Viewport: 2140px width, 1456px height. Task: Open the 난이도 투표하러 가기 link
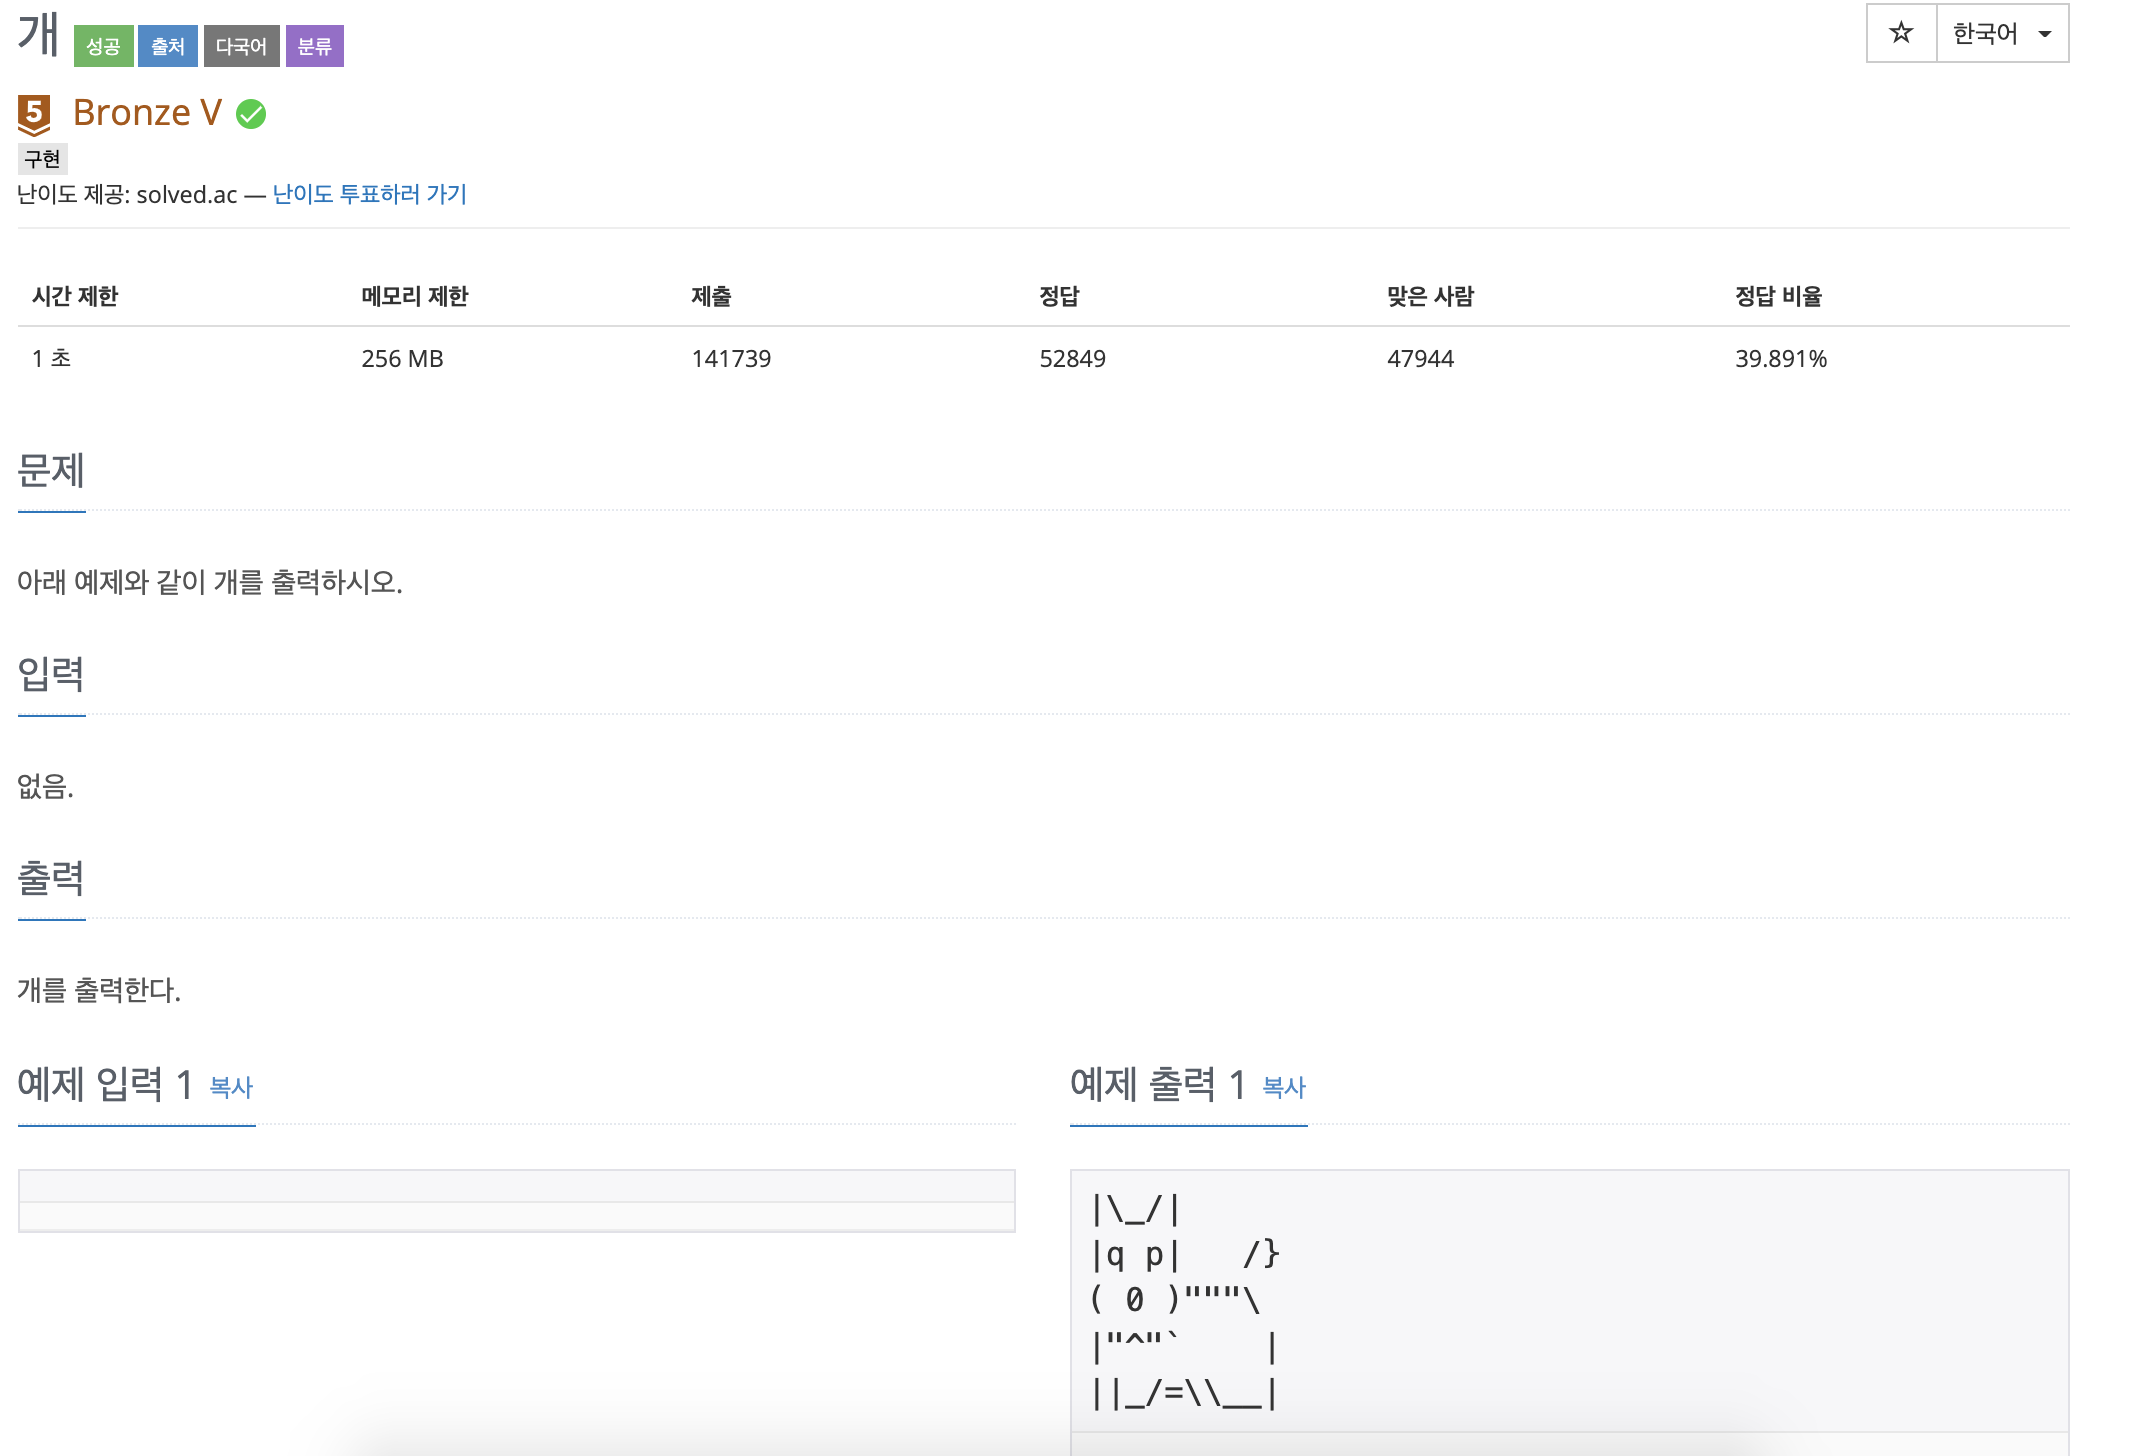pyautogui.click(x=369, y=194)
